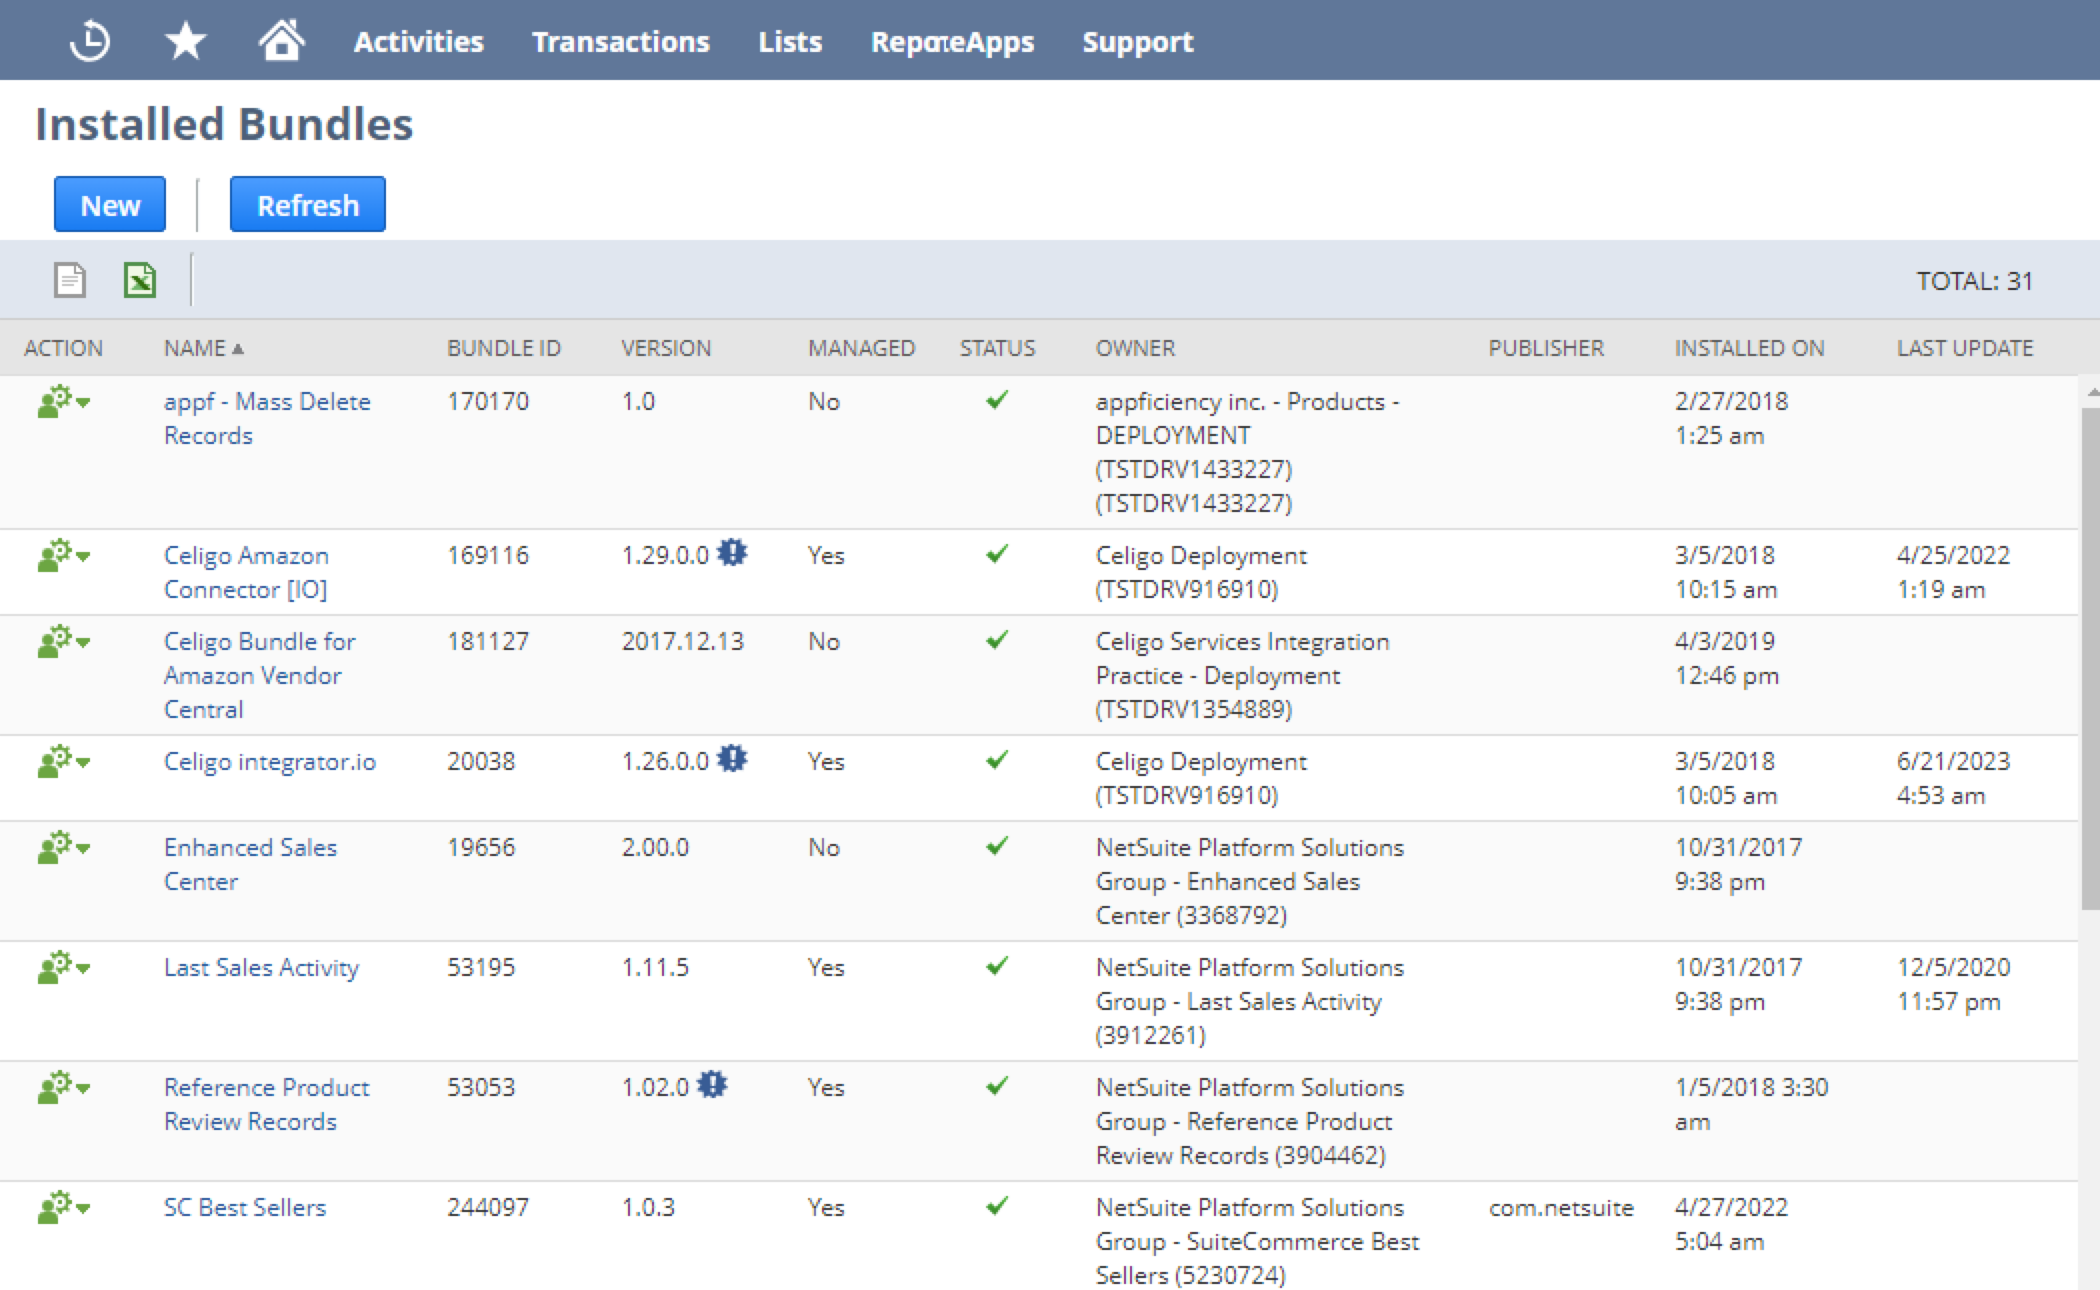
Task: Sort table by Publisher column header
Action: [1546, 348]
